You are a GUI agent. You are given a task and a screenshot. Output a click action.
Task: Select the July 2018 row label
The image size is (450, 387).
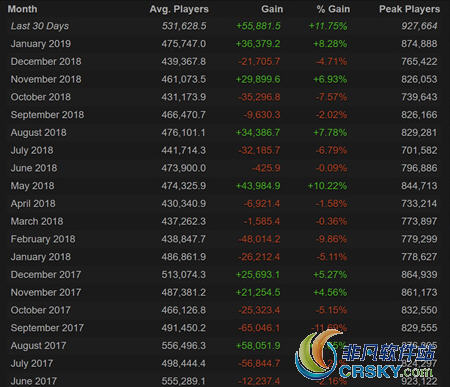[32, 150]
